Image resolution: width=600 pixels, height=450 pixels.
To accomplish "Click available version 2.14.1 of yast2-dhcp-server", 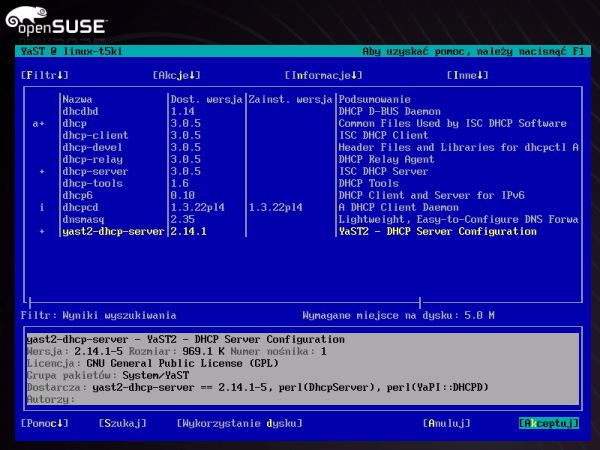I will pyautogui.click(x=188, y=232).
